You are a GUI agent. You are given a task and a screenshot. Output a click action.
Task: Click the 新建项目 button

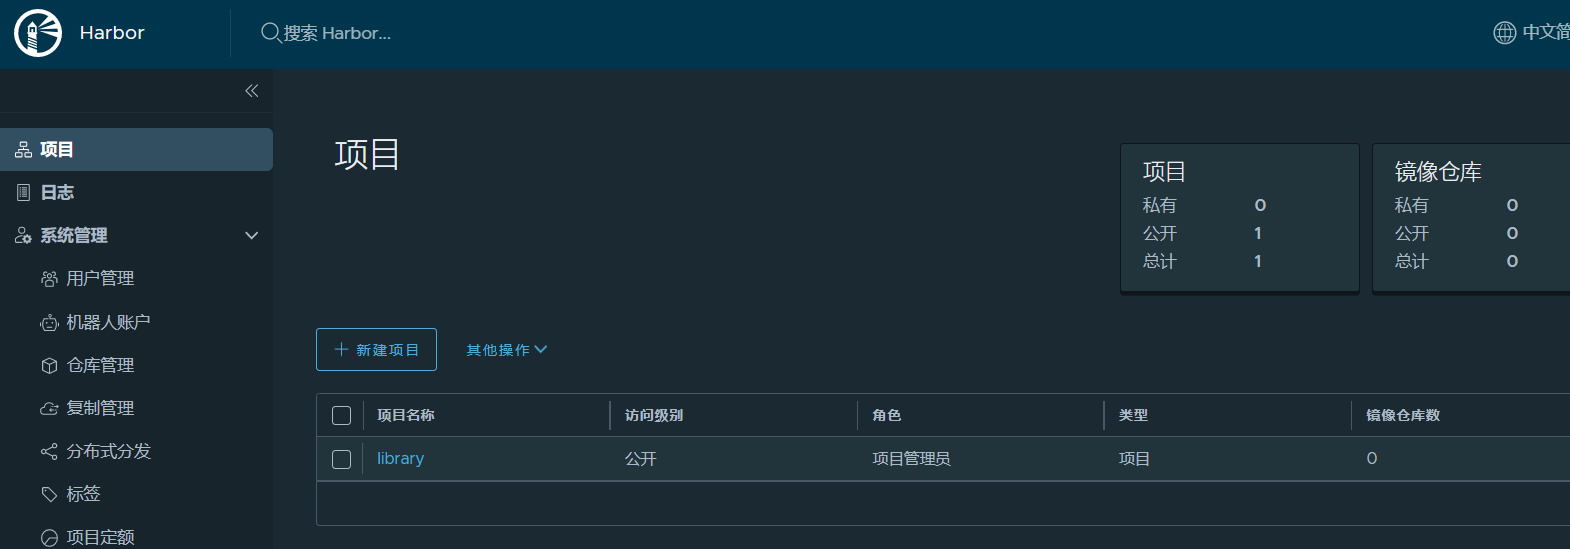(x=376, y=350)
